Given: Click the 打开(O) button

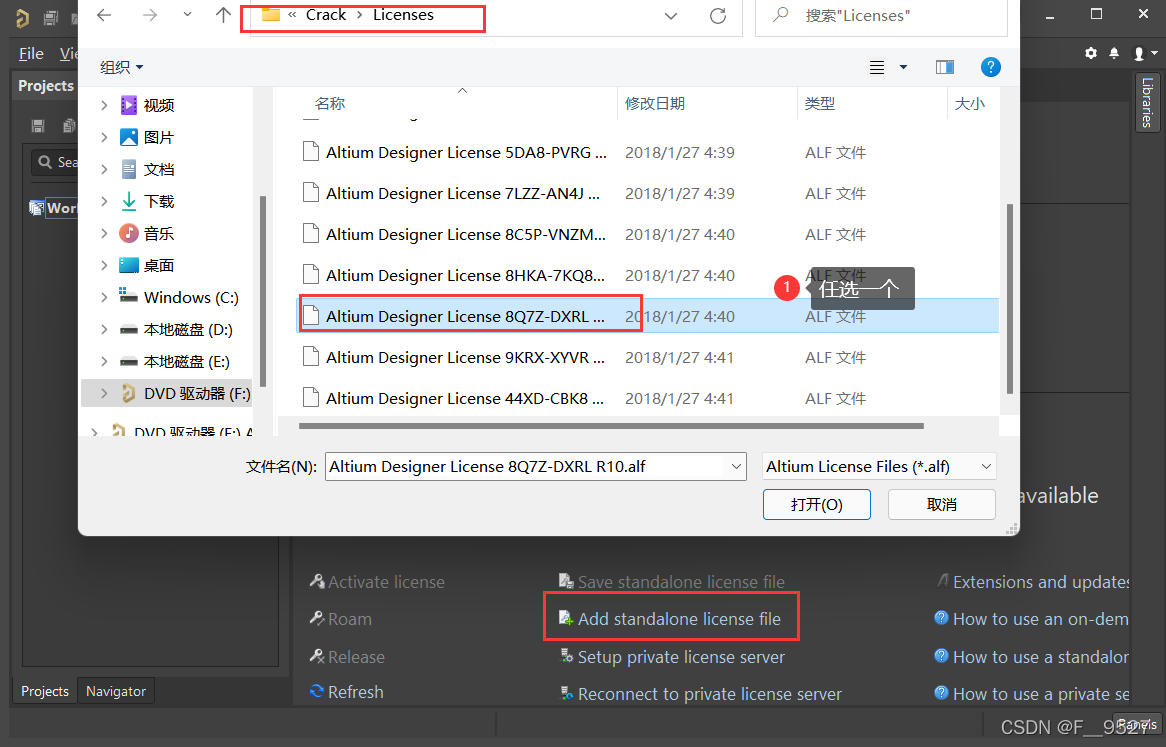Looking at the screenshot, I should coord(816,504).
